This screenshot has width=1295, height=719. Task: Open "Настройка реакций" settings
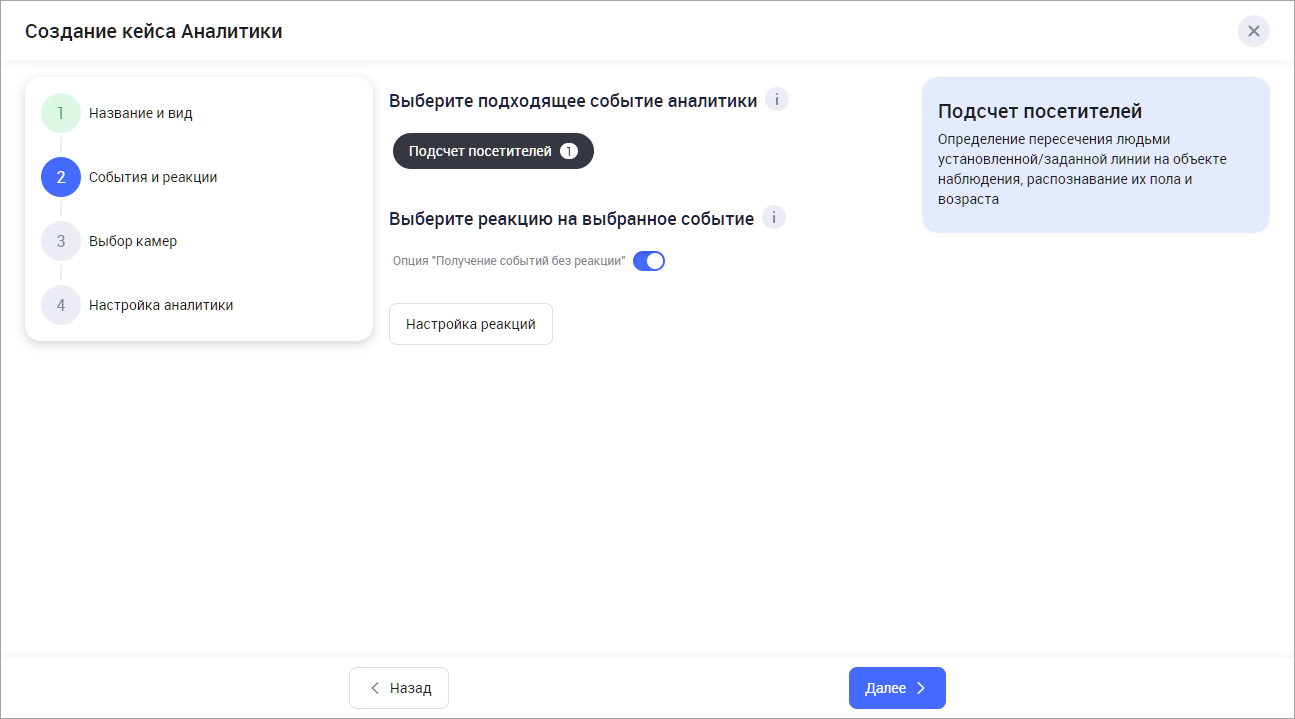click(x=470, y=324)
